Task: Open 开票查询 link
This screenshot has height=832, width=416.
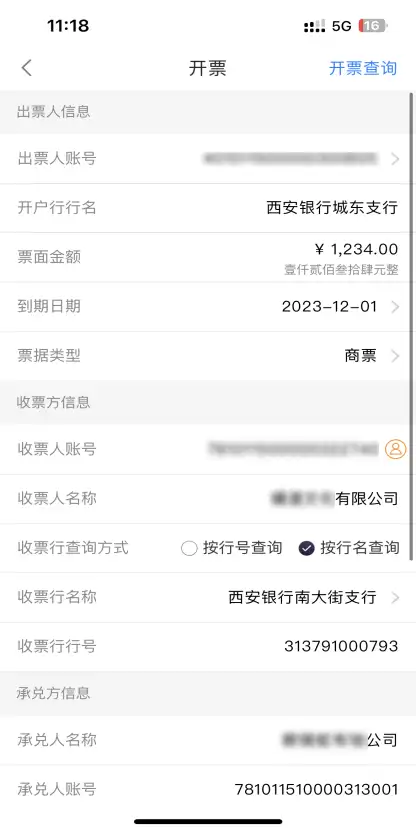Action: [363, 68]
